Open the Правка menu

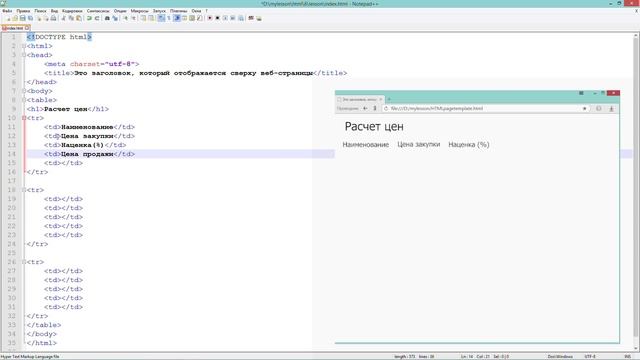coord(23,11)
